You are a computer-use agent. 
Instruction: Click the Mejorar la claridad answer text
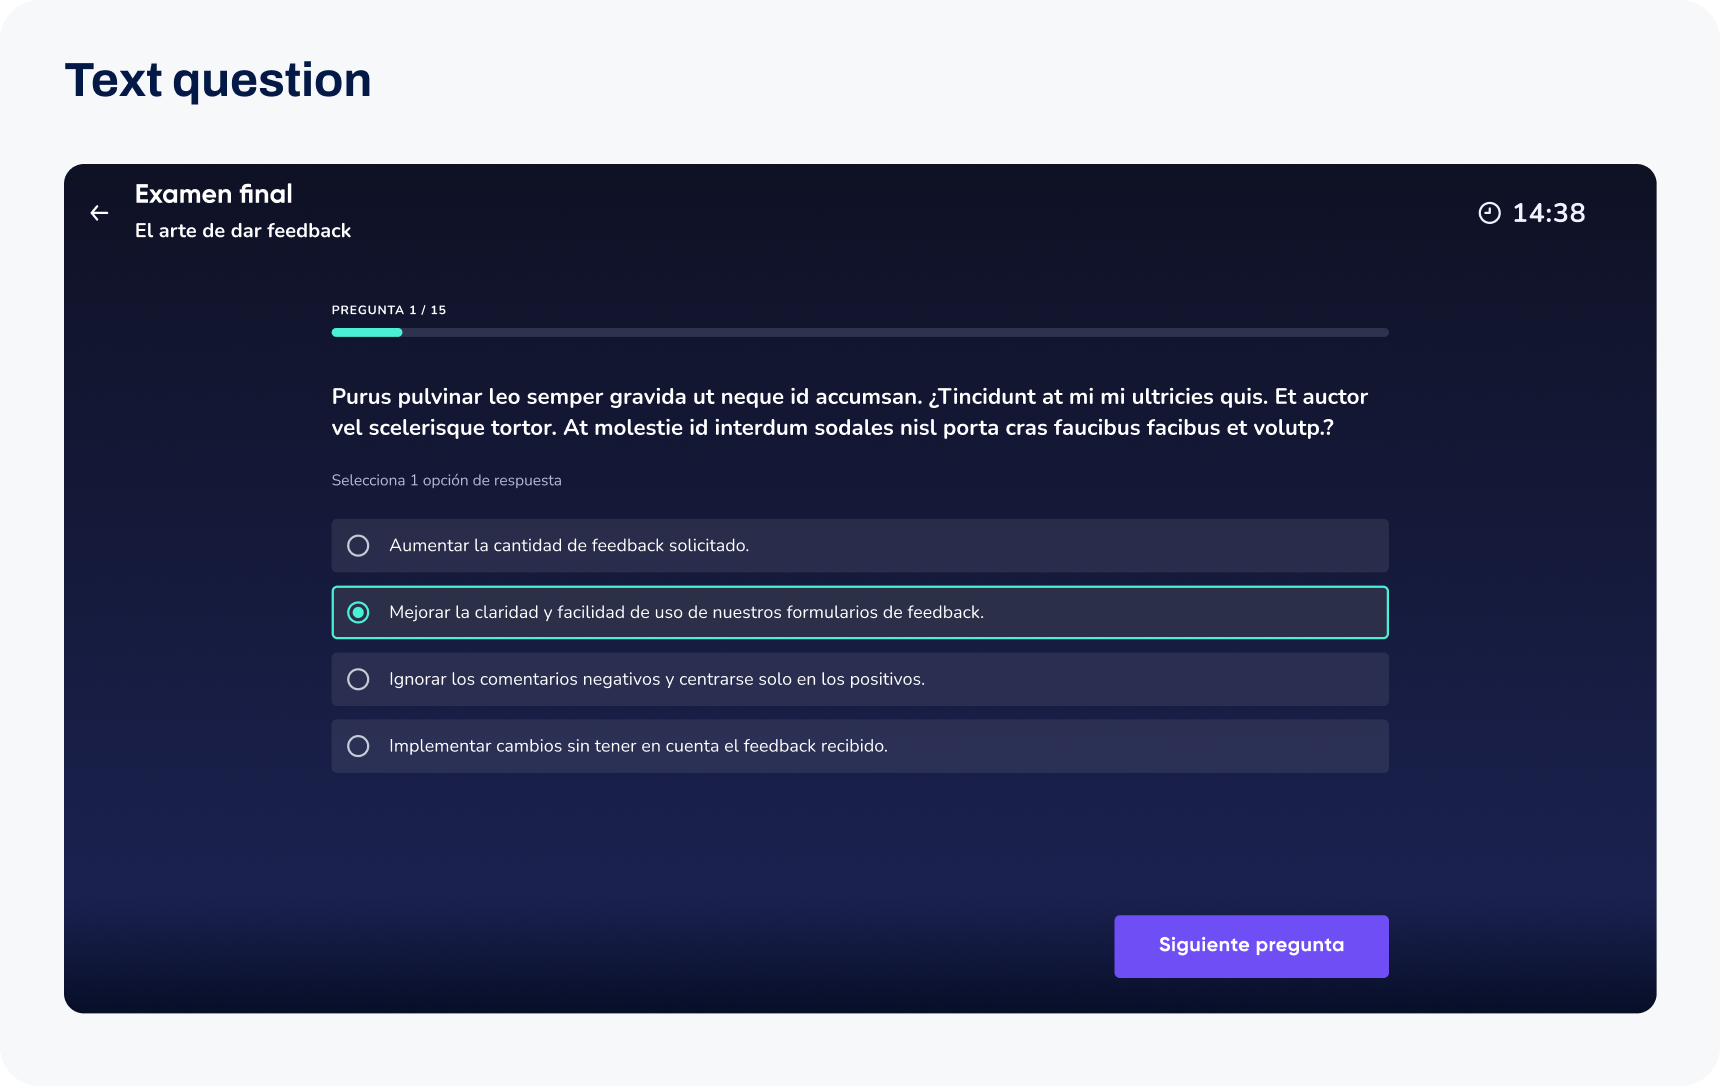[687, 613]
